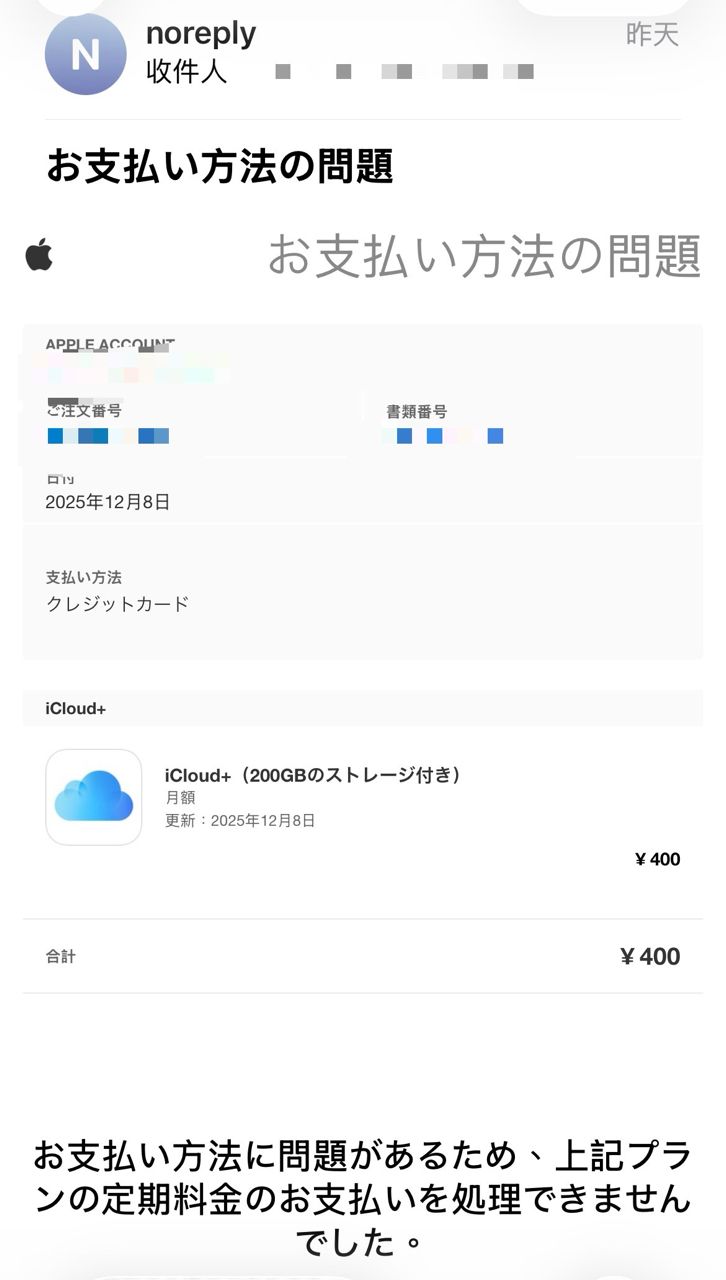Tap the payment problem message paragraph
The height and width of the screenshot is (1280, 726).
point(363,1198)
